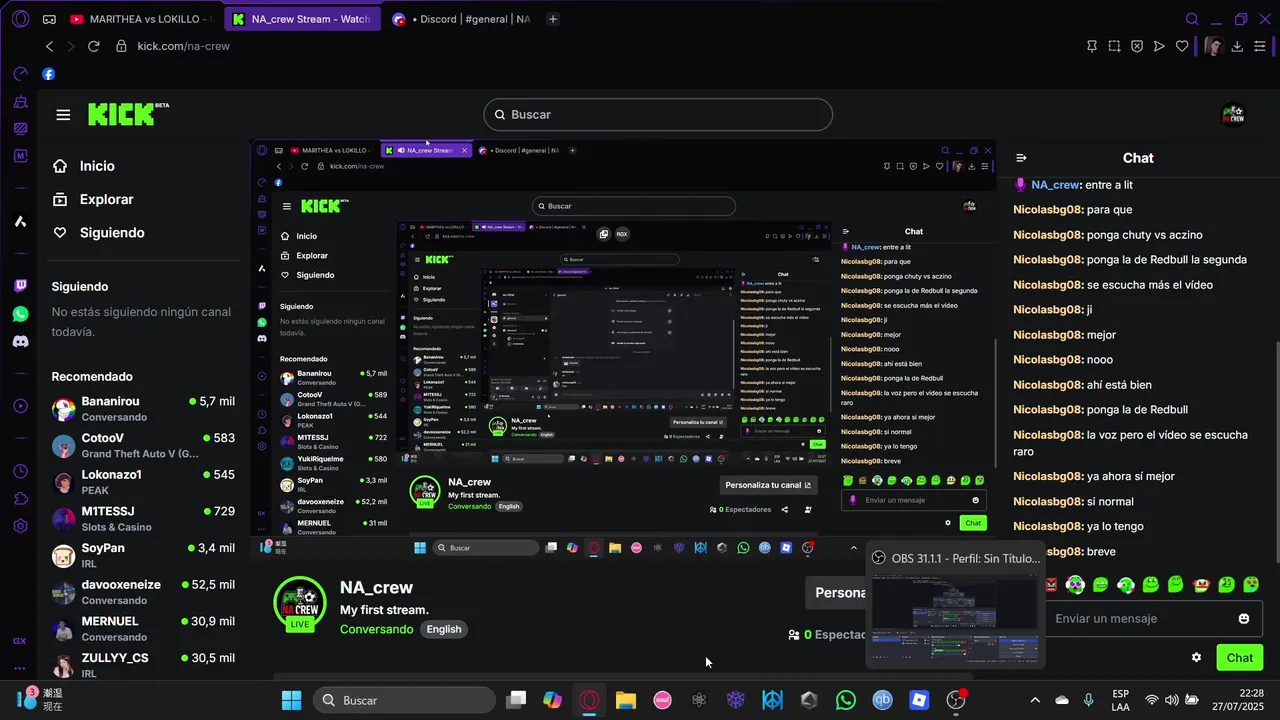Open the Opera GX main menu logo
This screenshot has height=720, width=1280.
(x=20, y=19)
